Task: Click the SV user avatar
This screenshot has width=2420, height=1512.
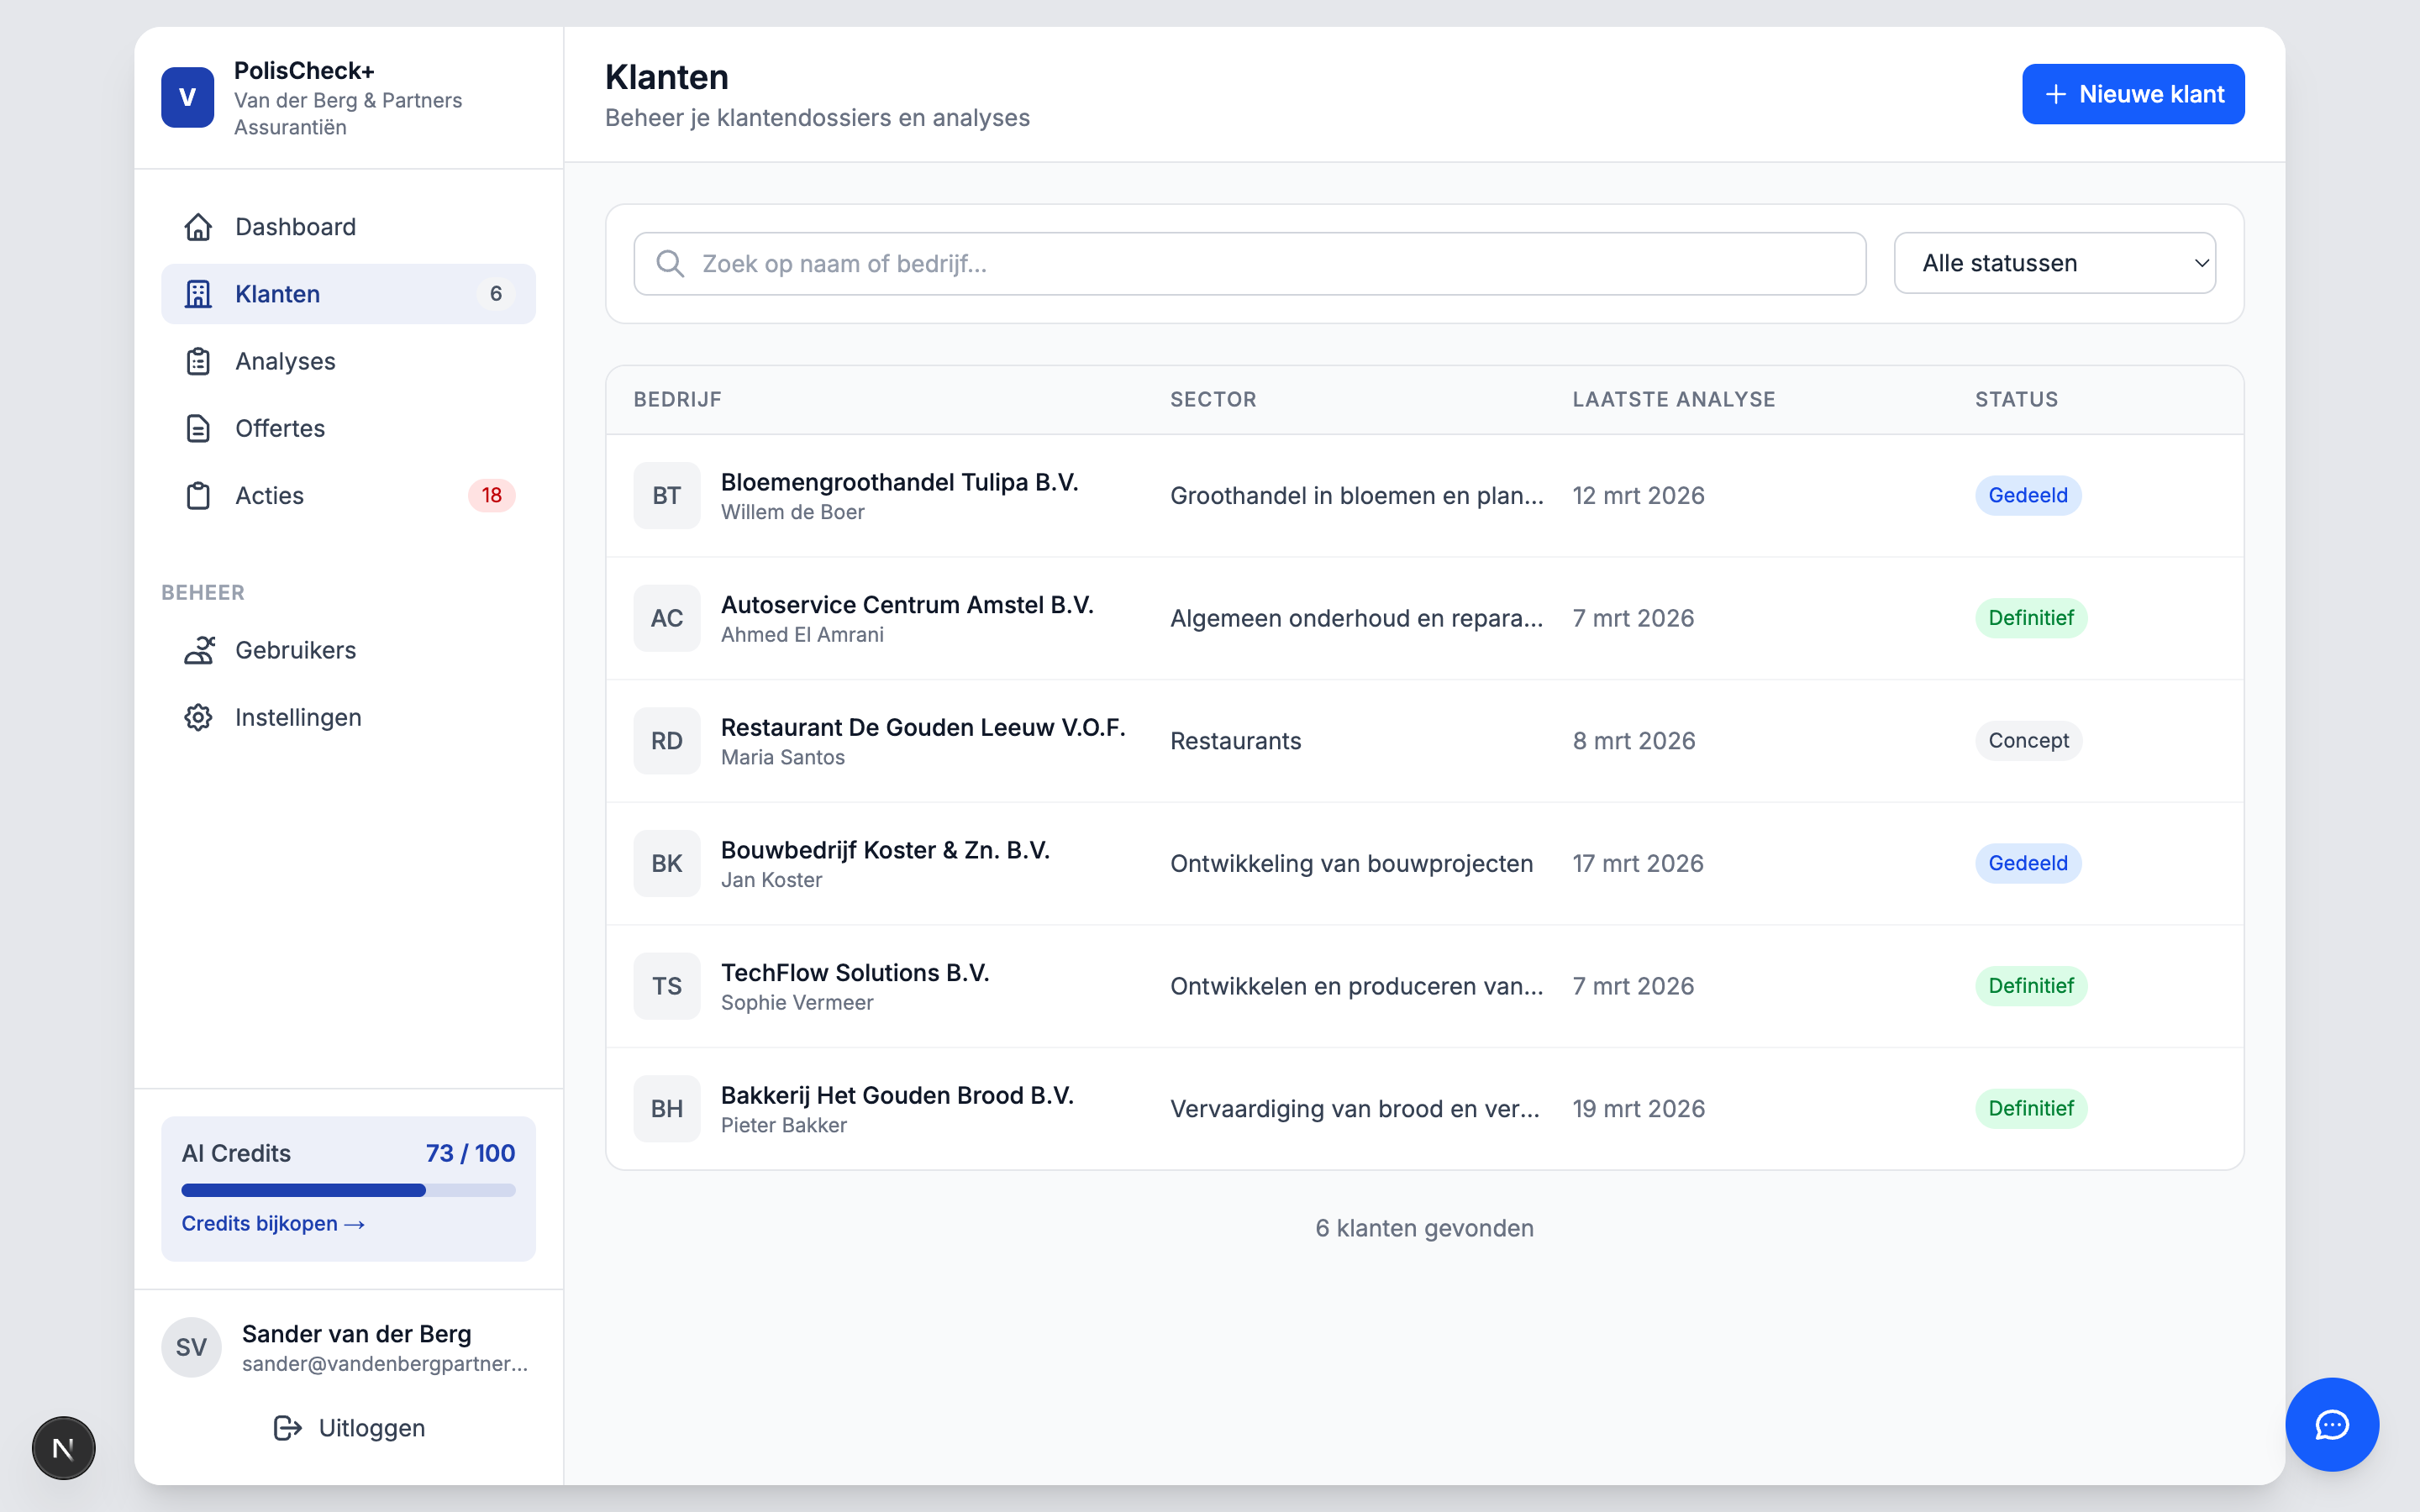Action: pyautogui.click(x=191, y=1347)
